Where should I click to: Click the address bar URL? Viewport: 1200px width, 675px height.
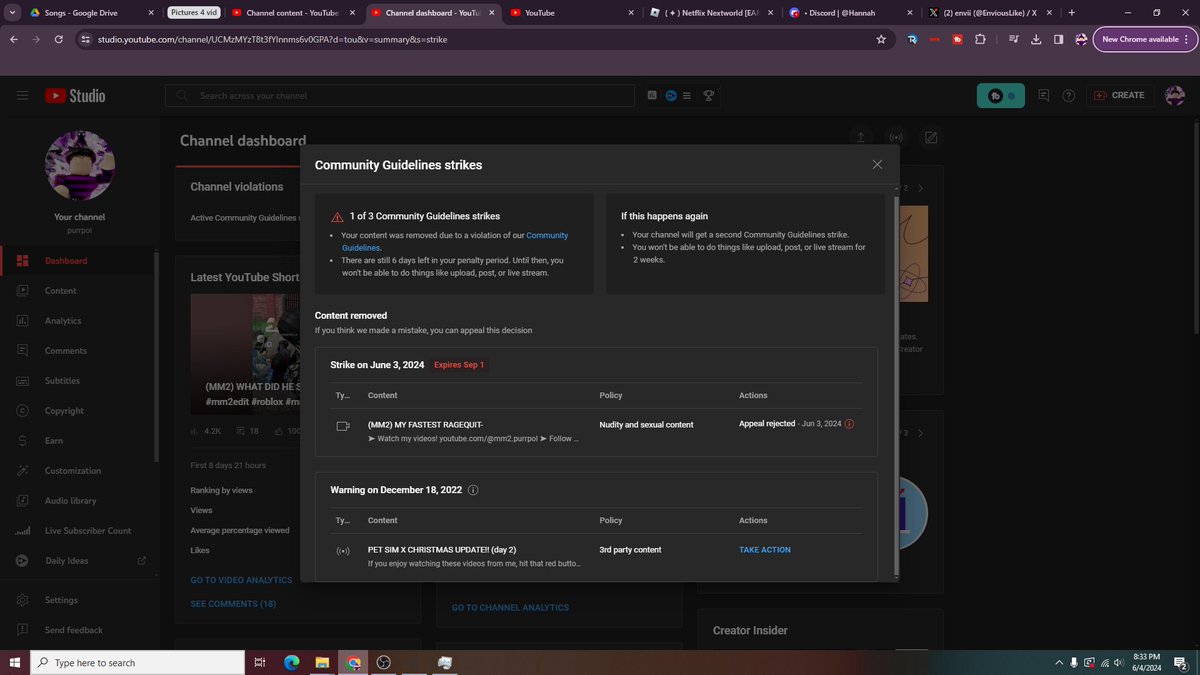tap(272, 39)
